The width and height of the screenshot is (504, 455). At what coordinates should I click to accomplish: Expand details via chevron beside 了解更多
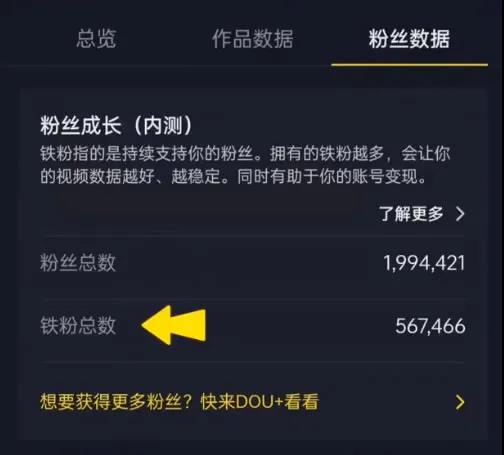[x=460, y=214]
